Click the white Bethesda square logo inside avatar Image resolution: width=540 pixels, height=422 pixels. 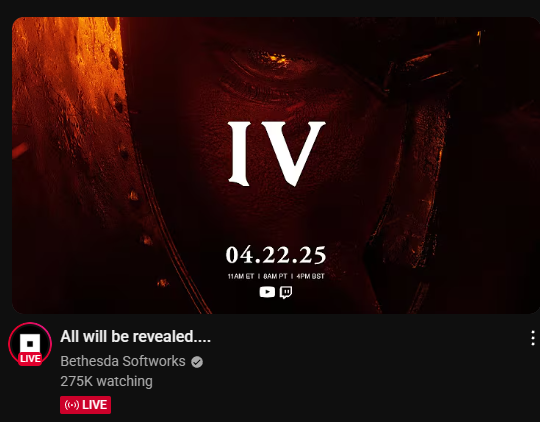(30, 343)
